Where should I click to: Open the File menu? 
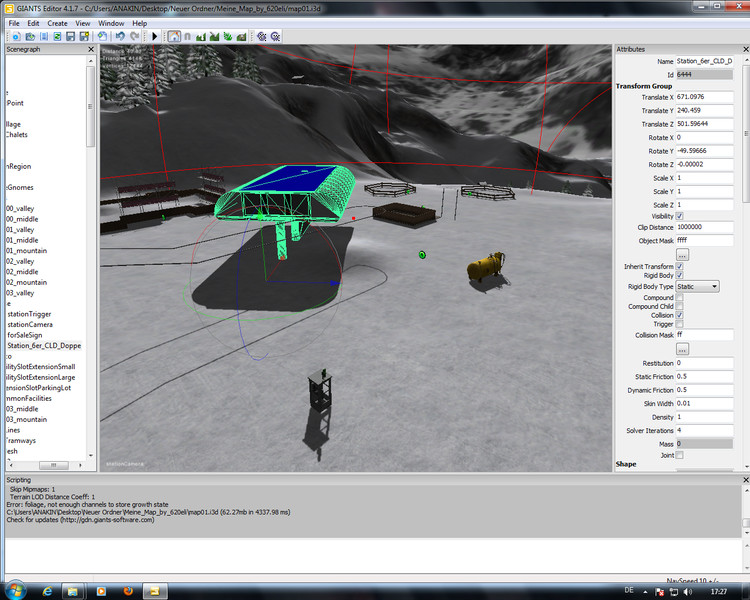pos(14,23)
